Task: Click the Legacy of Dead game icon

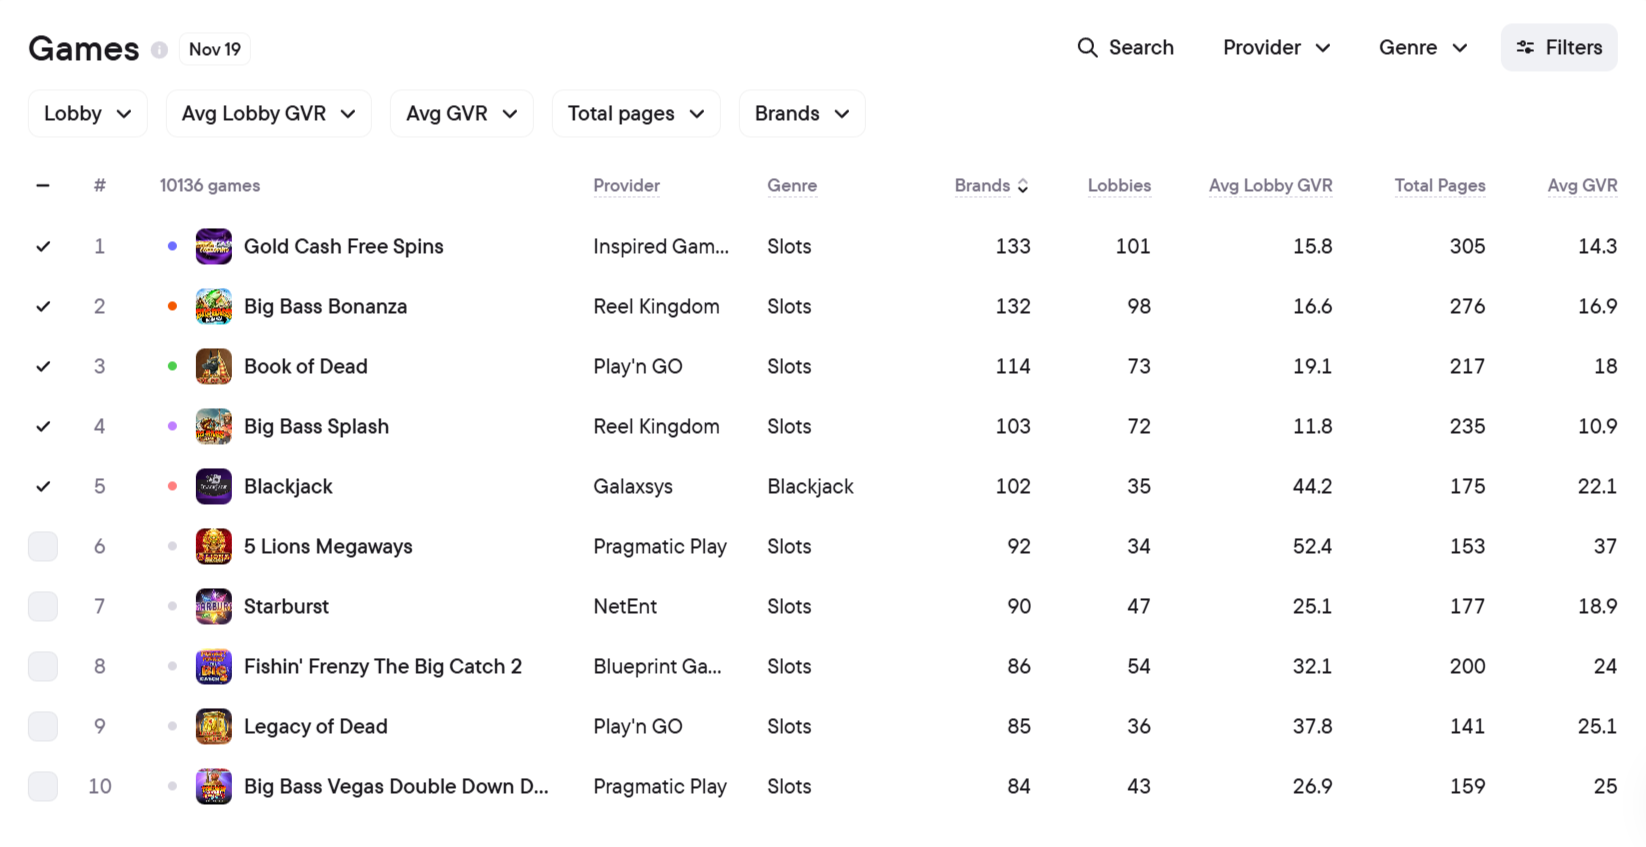Action: (x=213, y=726)
